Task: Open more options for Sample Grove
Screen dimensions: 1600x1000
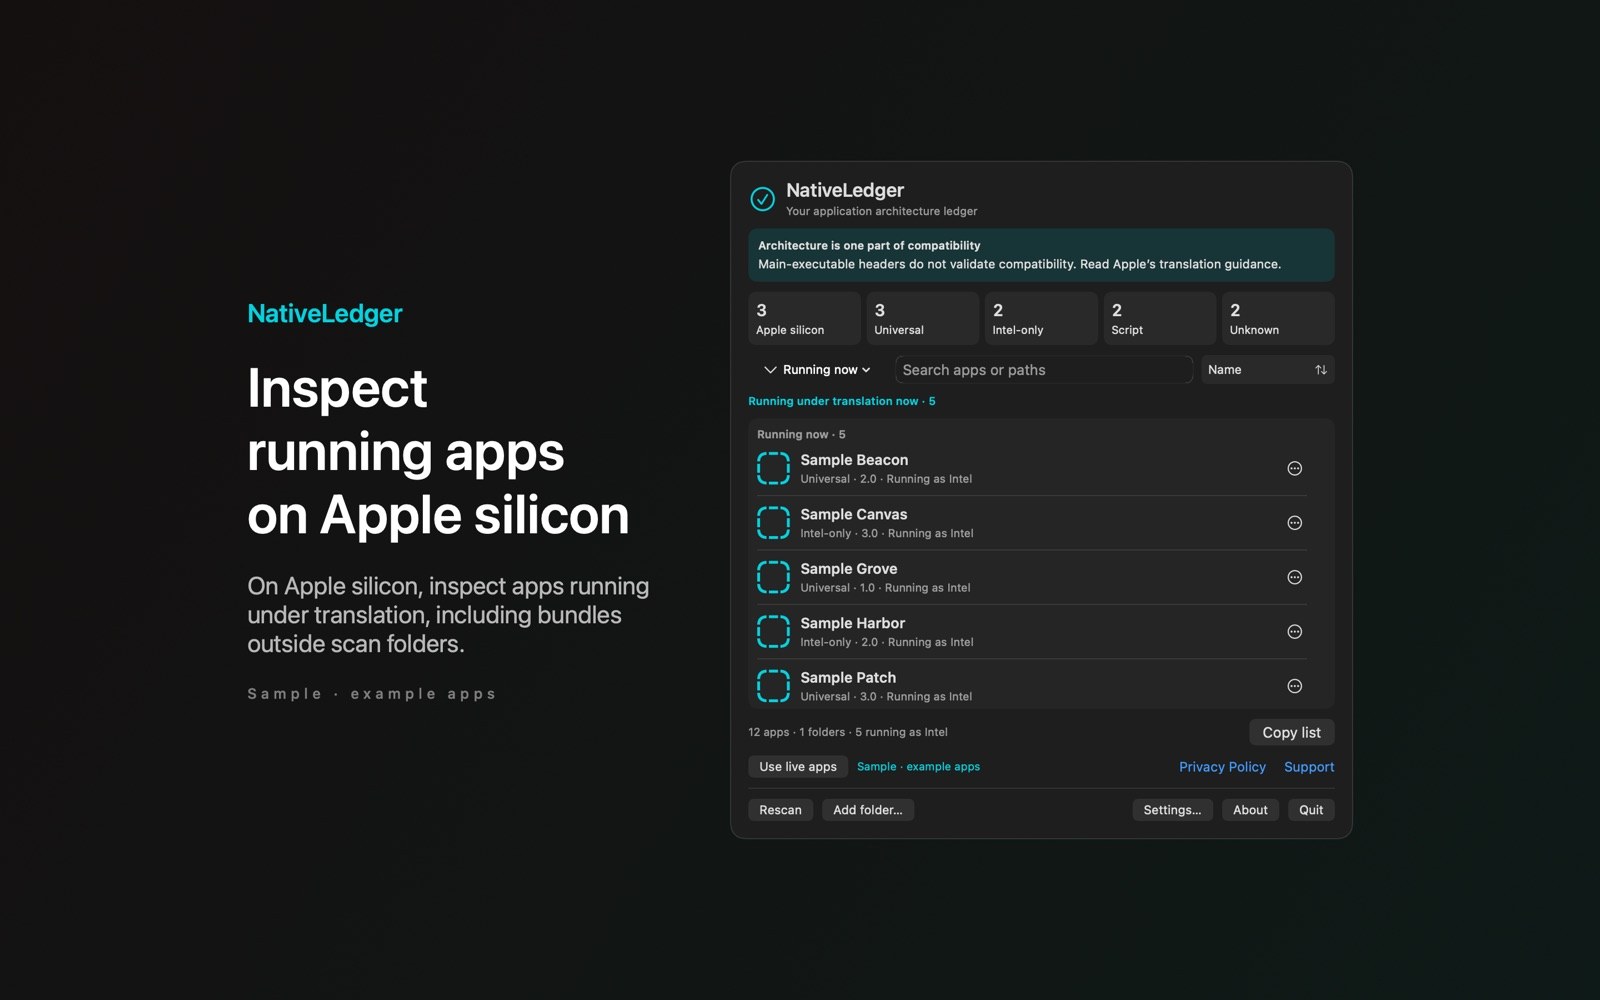Action: (x=1294, y=577)
